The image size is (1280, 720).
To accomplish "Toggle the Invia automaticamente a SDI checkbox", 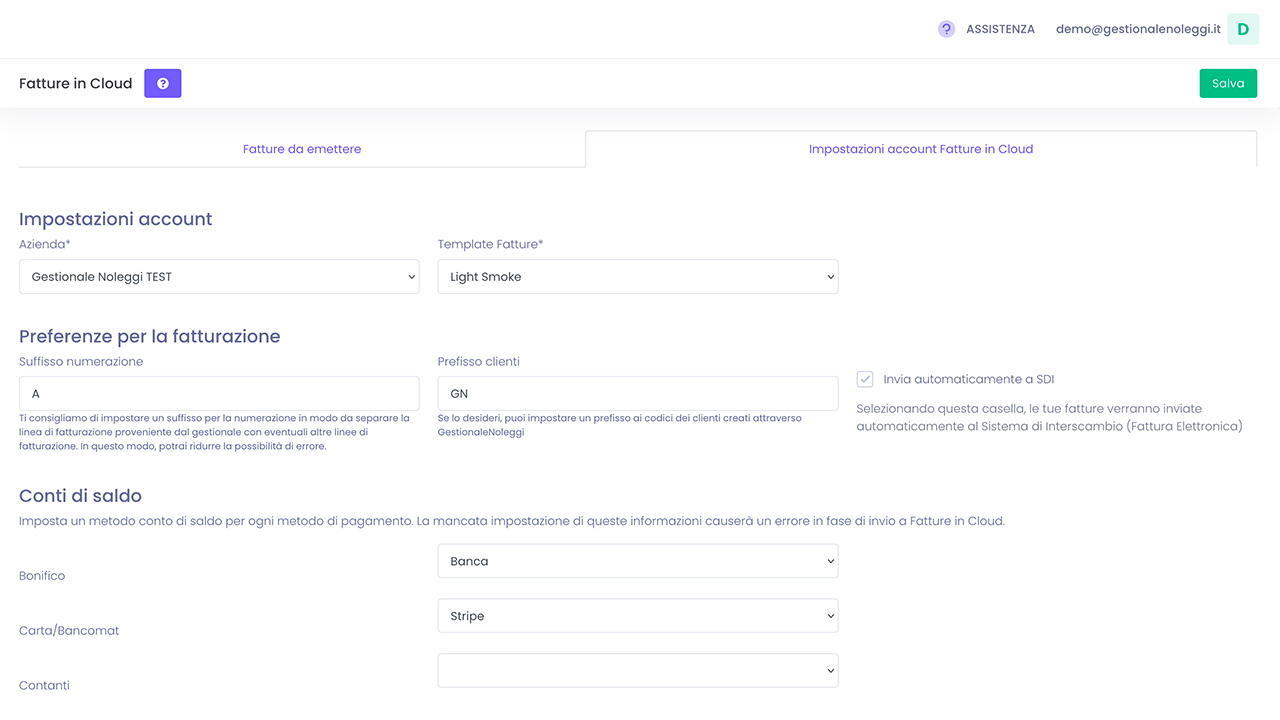I will click(x=865, y=379).
